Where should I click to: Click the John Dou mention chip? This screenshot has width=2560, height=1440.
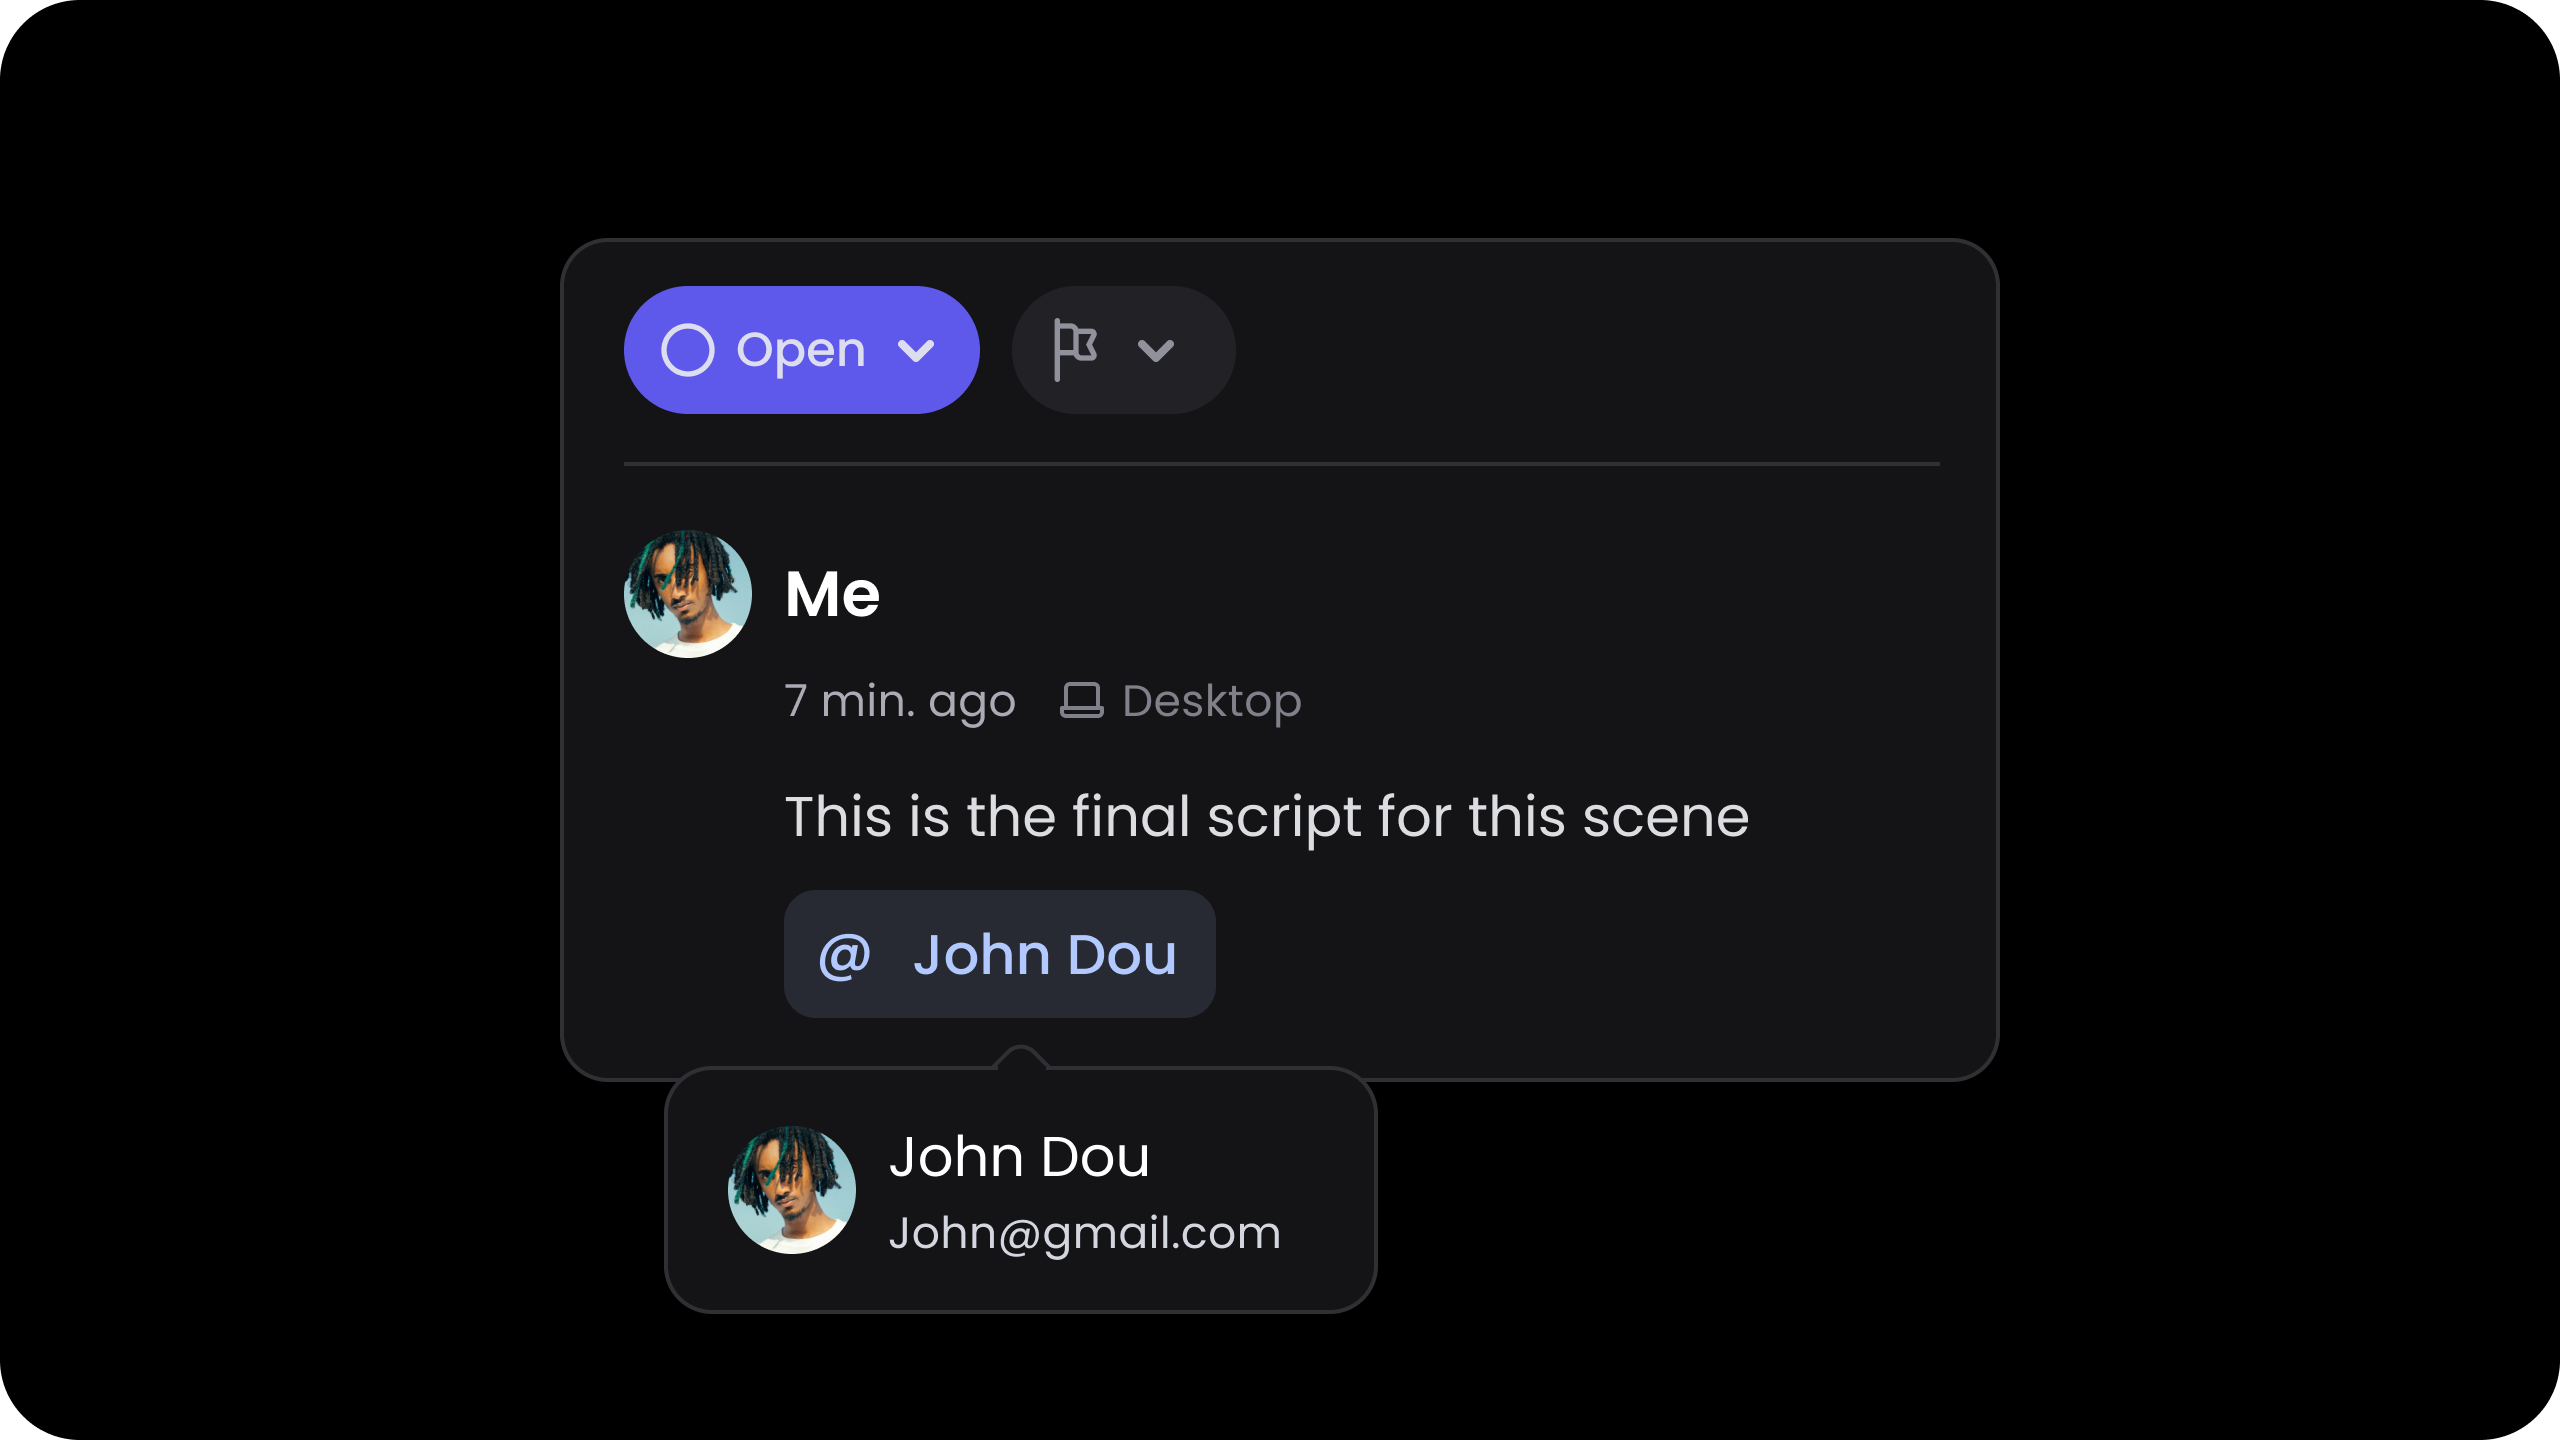coord(1000,954)
